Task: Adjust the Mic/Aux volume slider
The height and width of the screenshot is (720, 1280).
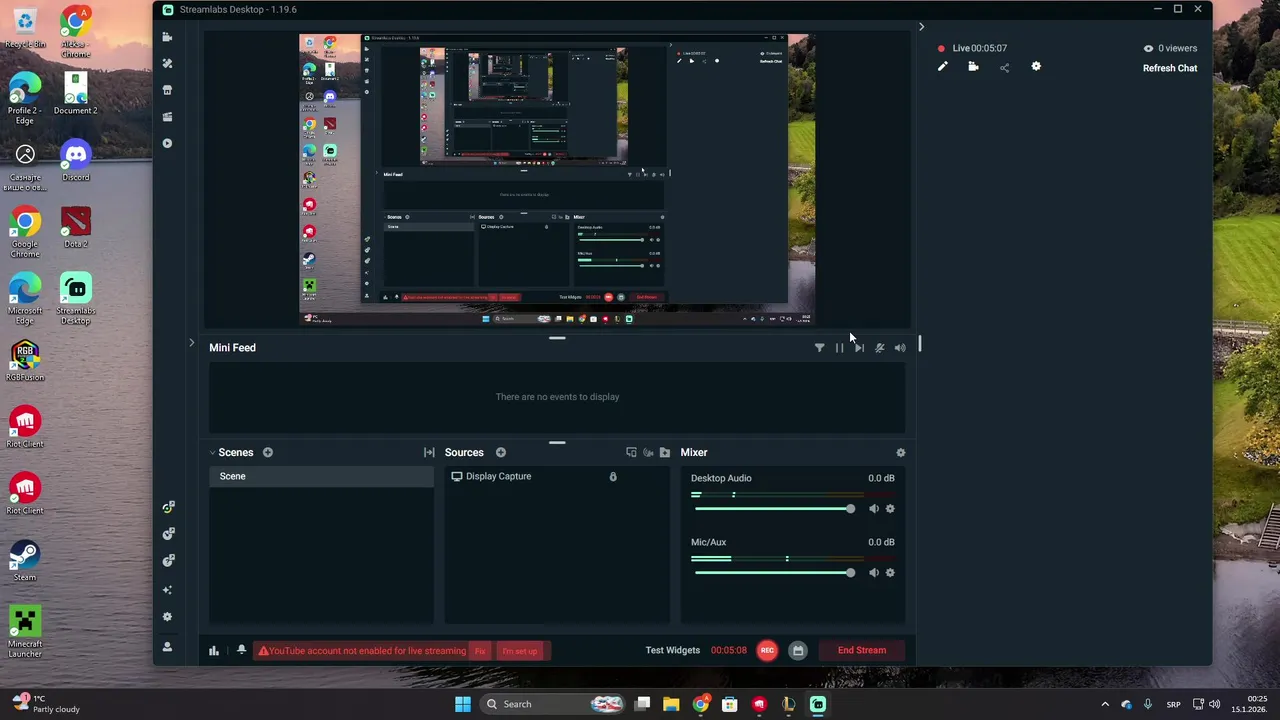Action: pyautogui.click(x=773, y=573)
